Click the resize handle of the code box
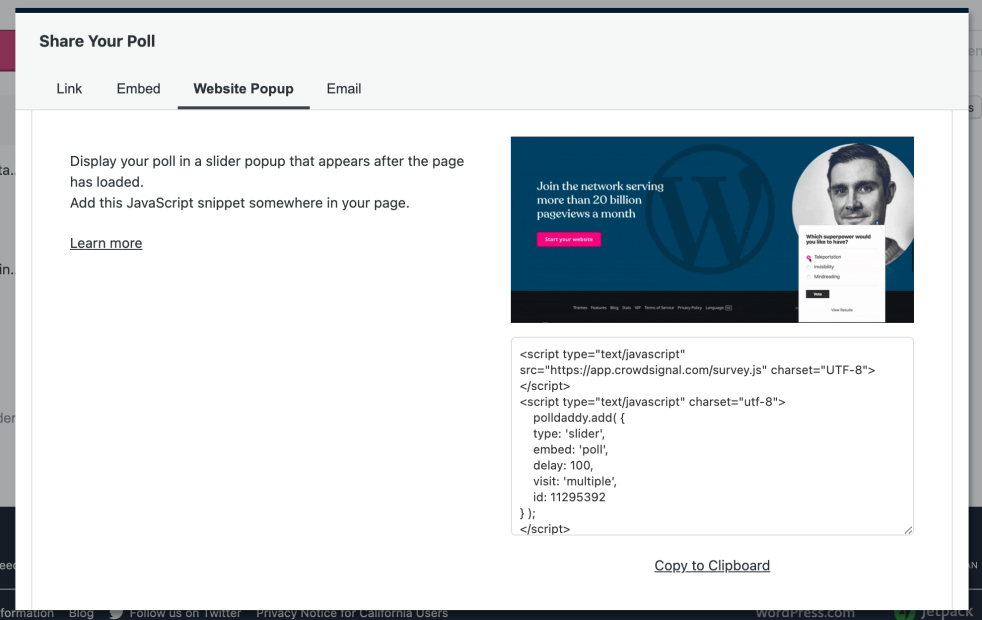Screen dimensions: 982x620 [x=907, y=529]
